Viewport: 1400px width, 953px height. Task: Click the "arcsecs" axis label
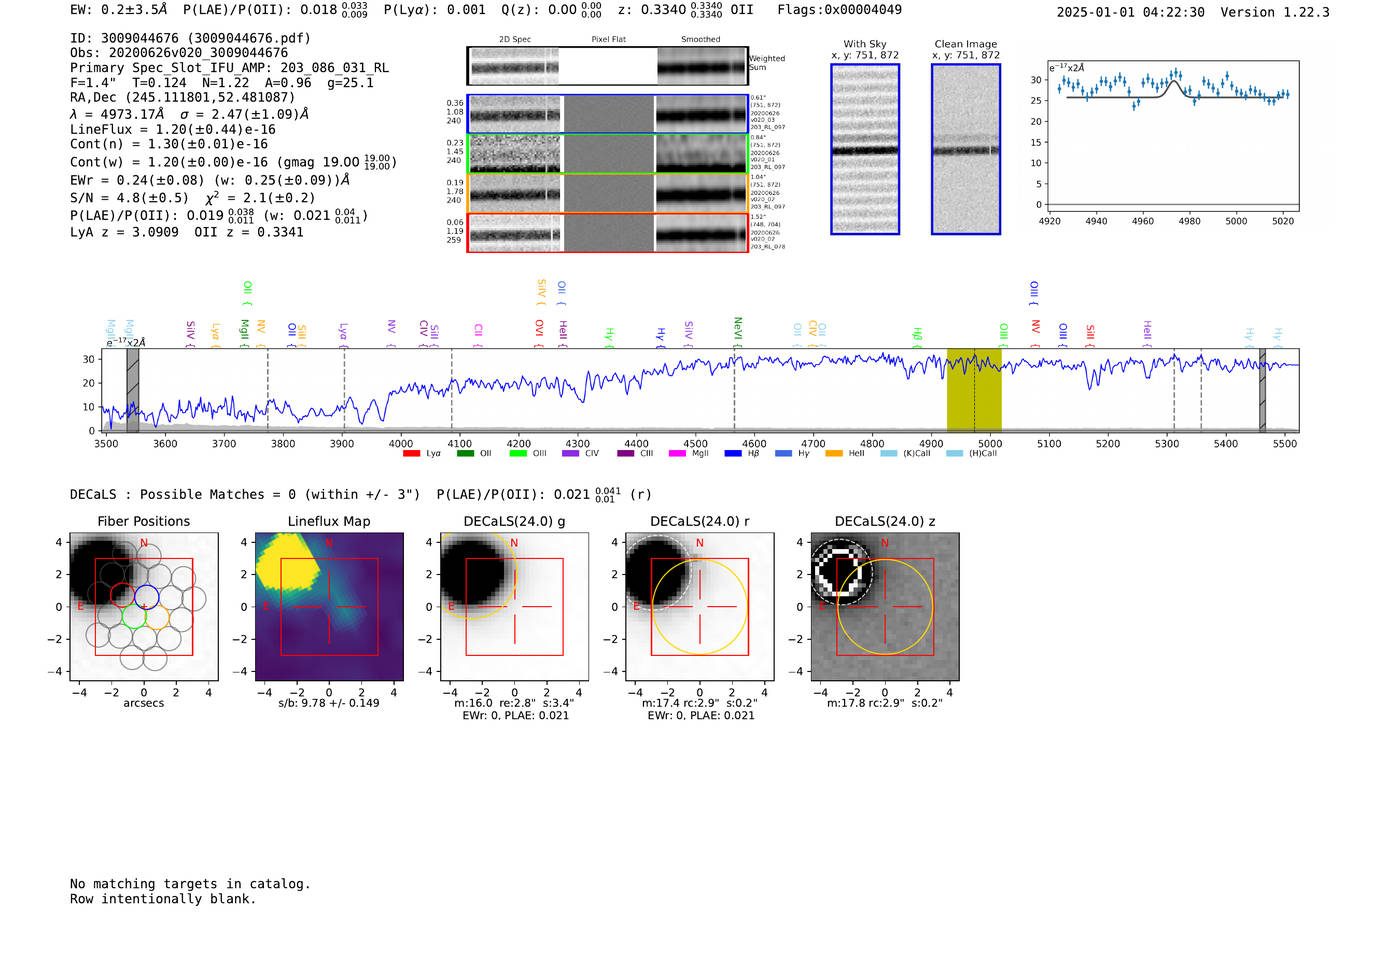144,703
